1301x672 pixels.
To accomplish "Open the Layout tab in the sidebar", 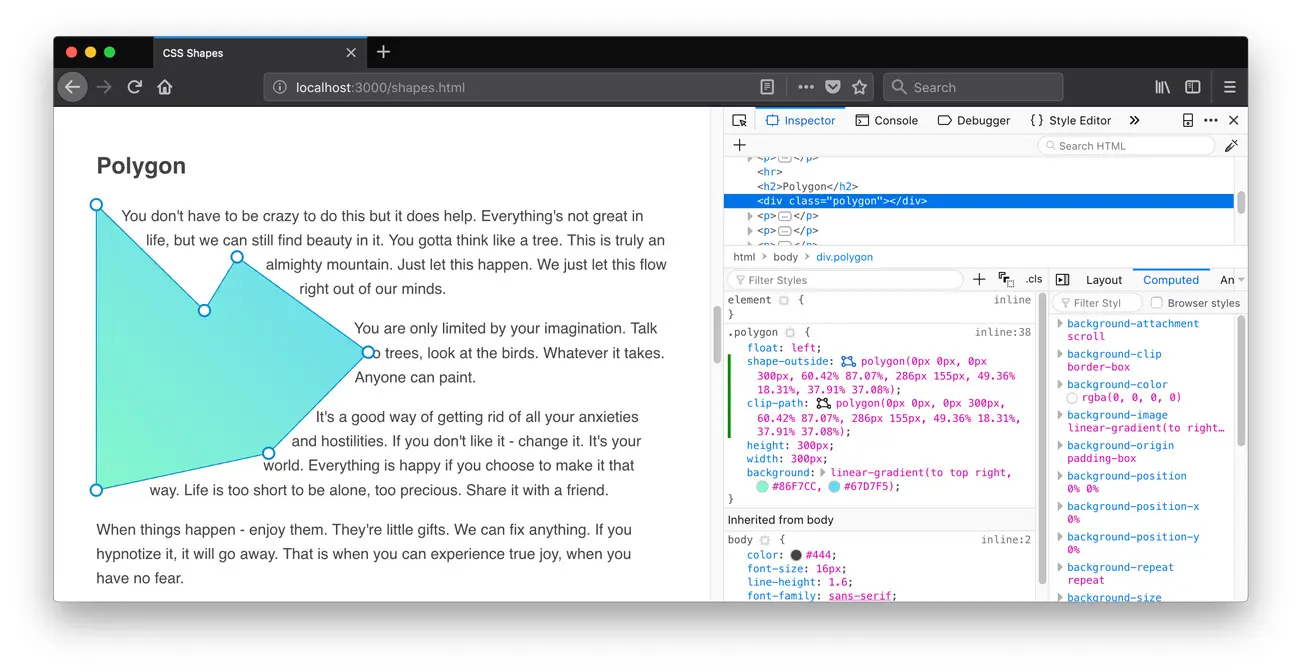I will [x=1104, y=280].
